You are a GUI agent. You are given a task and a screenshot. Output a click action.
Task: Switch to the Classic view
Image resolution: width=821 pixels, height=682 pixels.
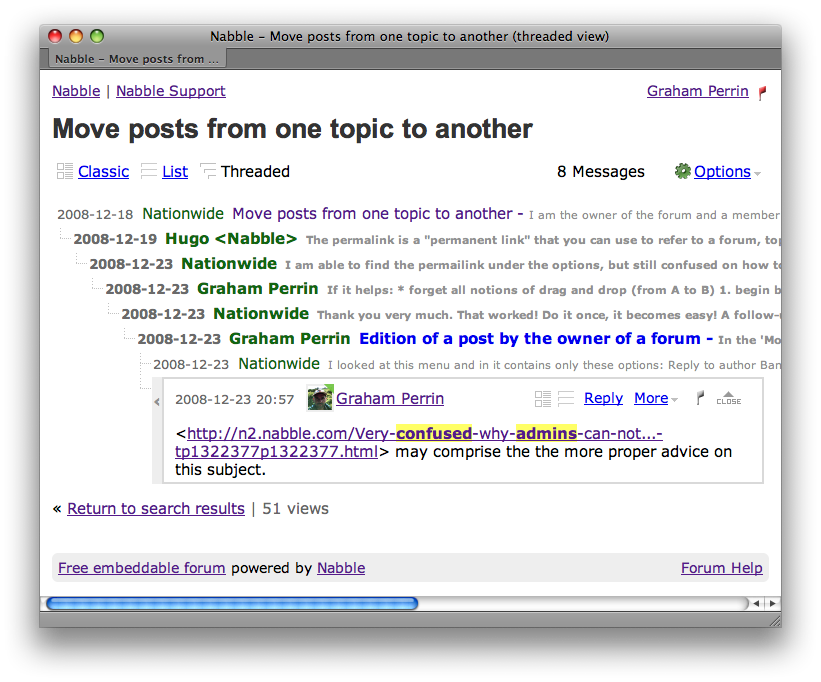[x=103, y=172]
